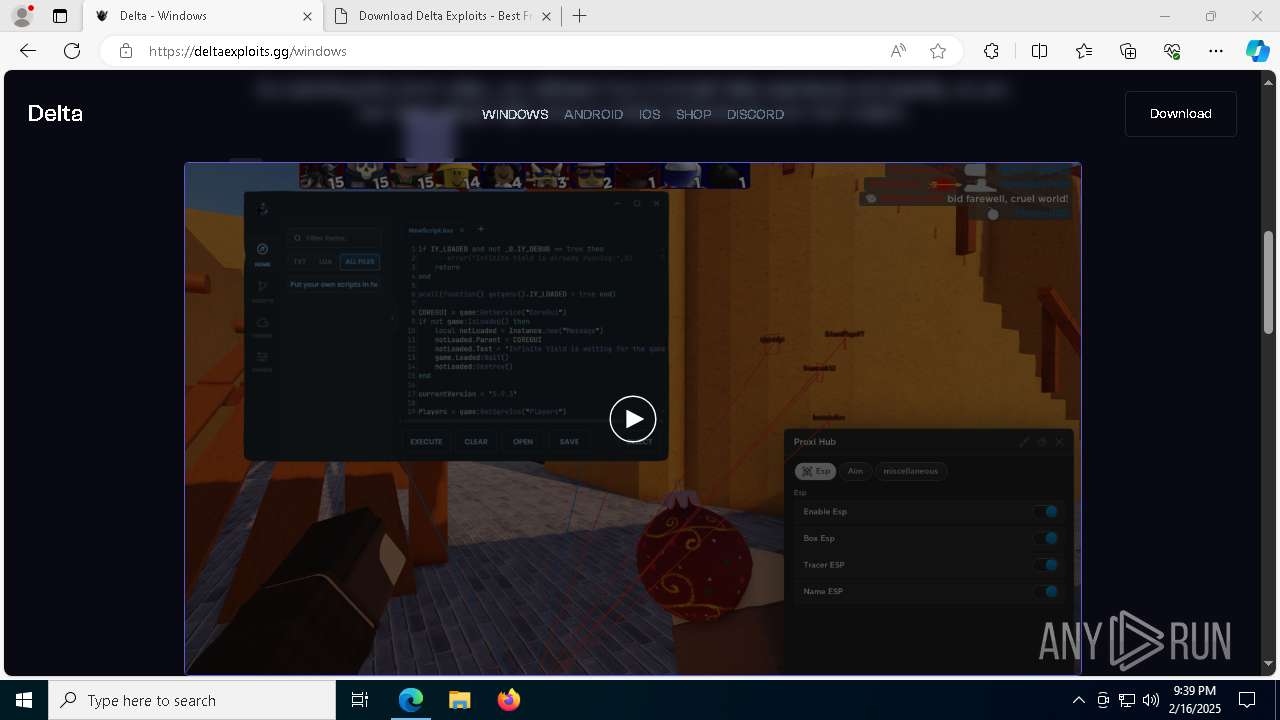Image resolution: width=1280 pixels, height=720 pixels.
Task: Open the IOS nav link
Action: (x=650, y=114)
